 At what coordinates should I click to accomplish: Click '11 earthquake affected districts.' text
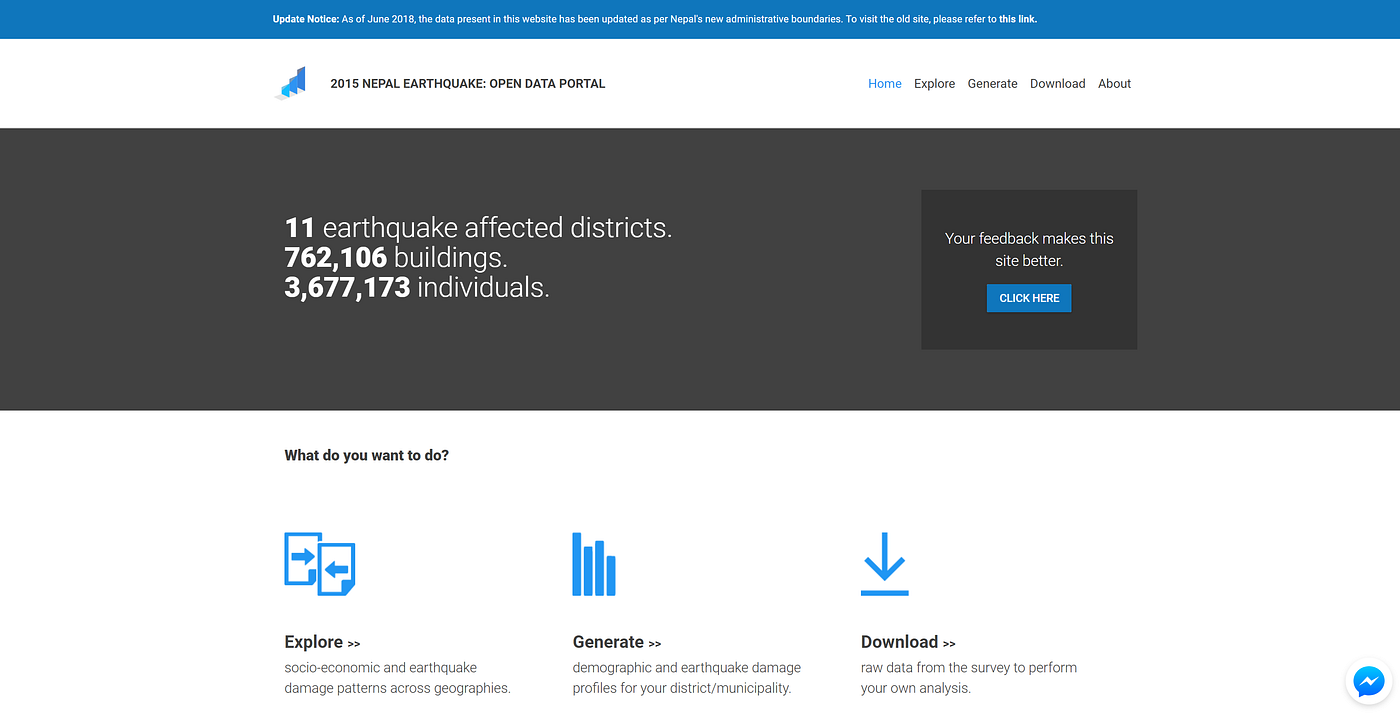478,228
